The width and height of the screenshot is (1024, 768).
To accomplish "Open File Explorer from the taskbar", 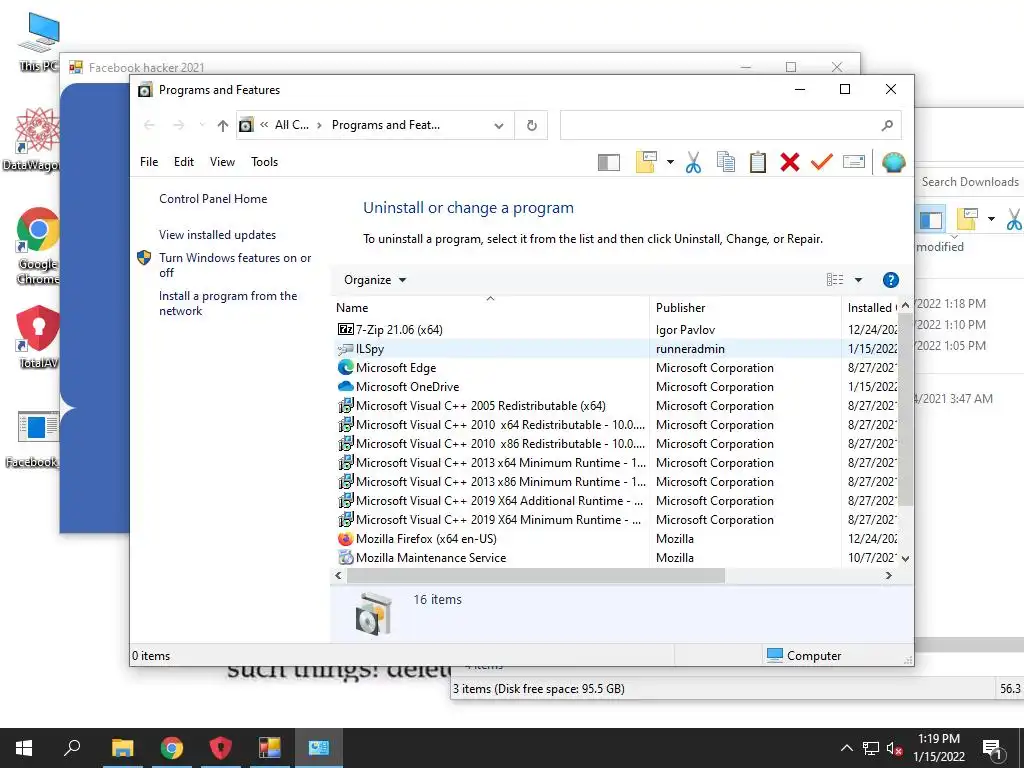I will (x=122, y=748).
